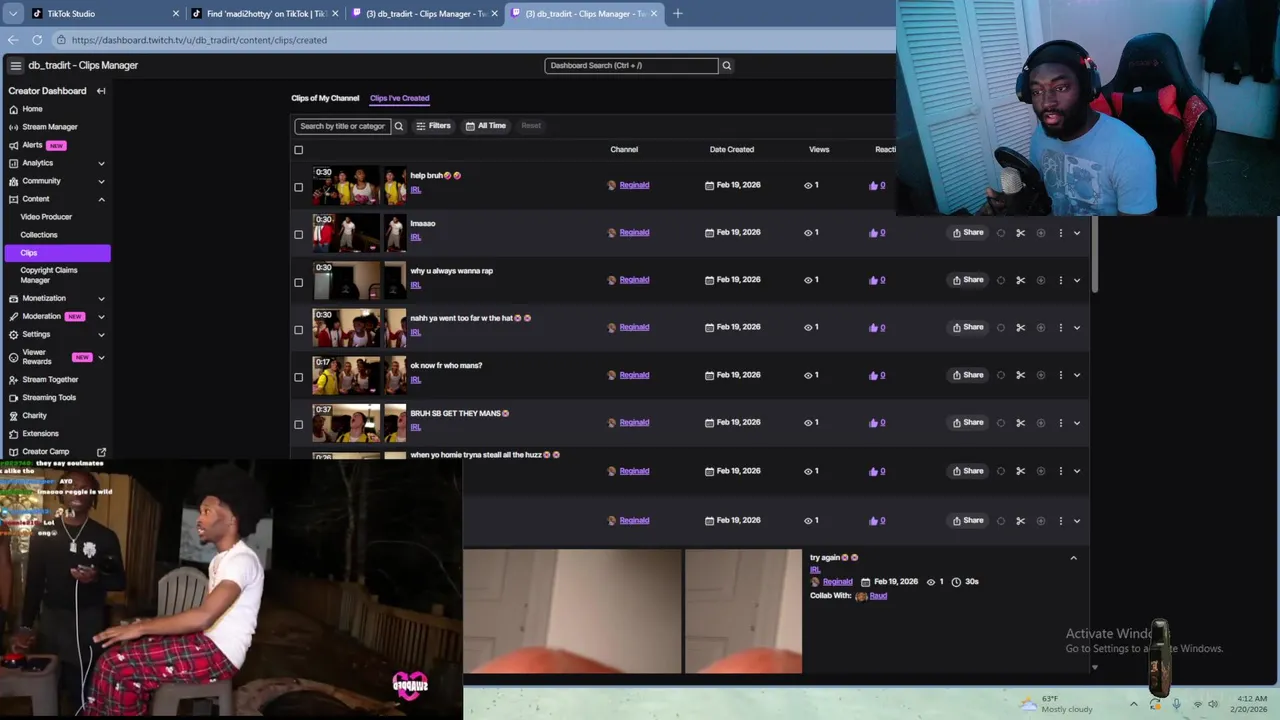The width and height of the screenshot is (1280, 720).
Task: Open three-dot menu for 'BRUH SB GET THEY MANS'
Action: 1061,423
